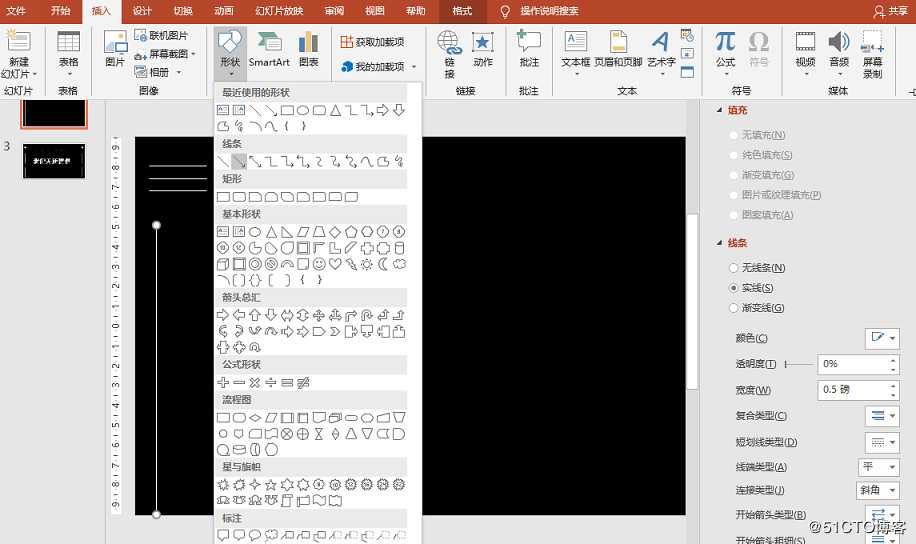Image resolution: width=916 pixels, height=544 pixels.
Task: Collapse the 填充 section
Action: pyautogui.click(x=720, y=110)
